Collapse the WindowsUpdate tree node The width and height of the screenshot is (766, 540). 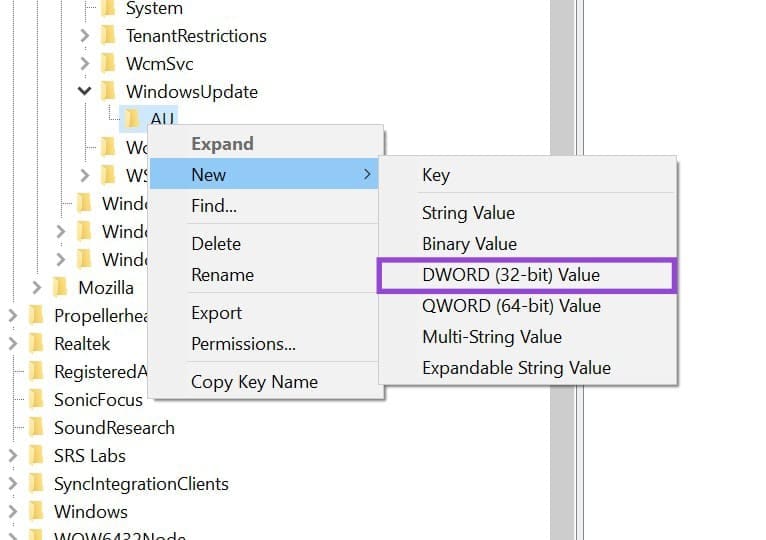coord(85,92)
